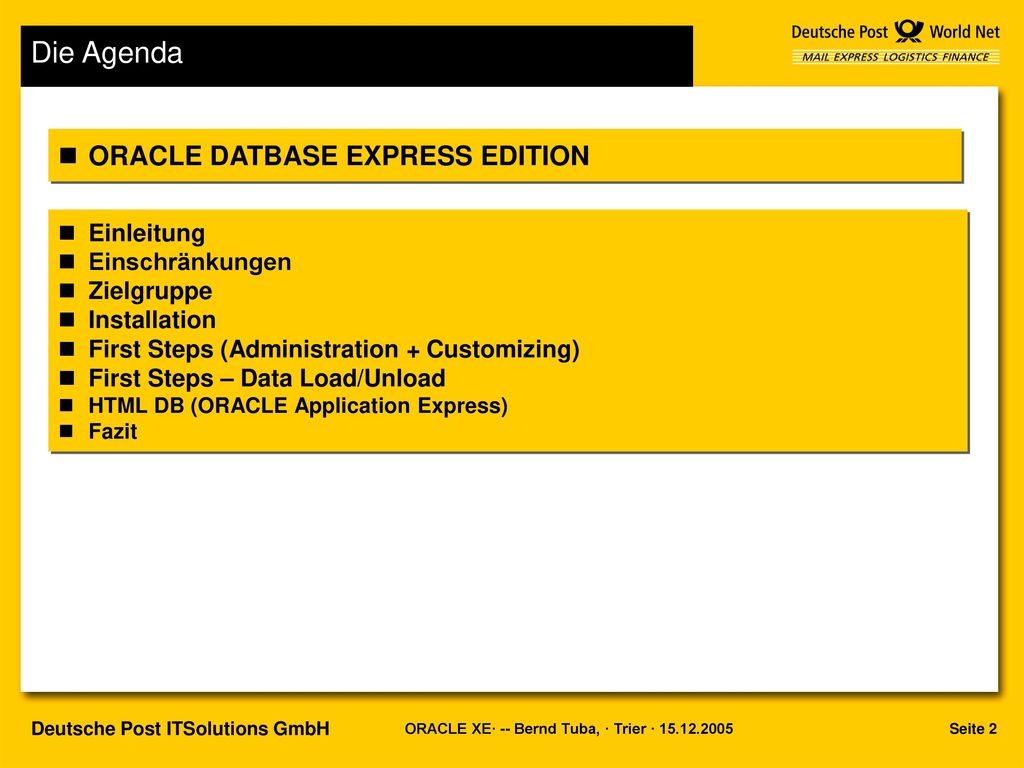1024x768 pixels.
Task: Select the location "Trier" in footer
Action: click(630, 729)
